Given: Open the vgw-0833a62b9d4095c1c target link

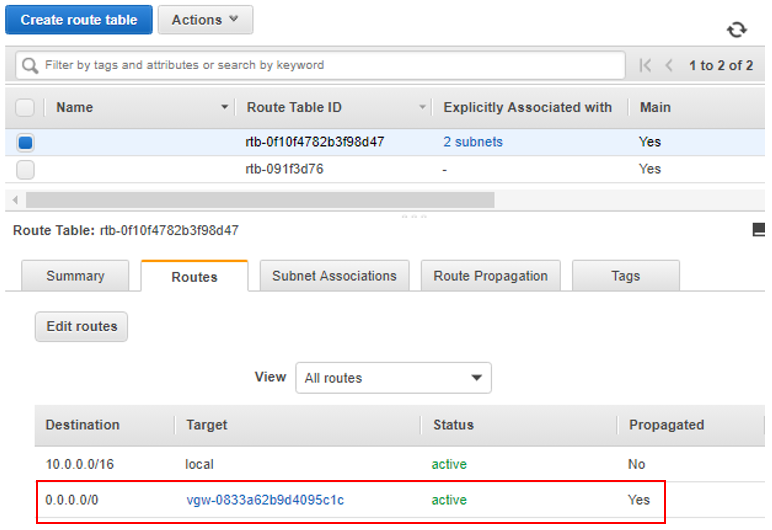Looking at the screenshot, I should [265, 500].
